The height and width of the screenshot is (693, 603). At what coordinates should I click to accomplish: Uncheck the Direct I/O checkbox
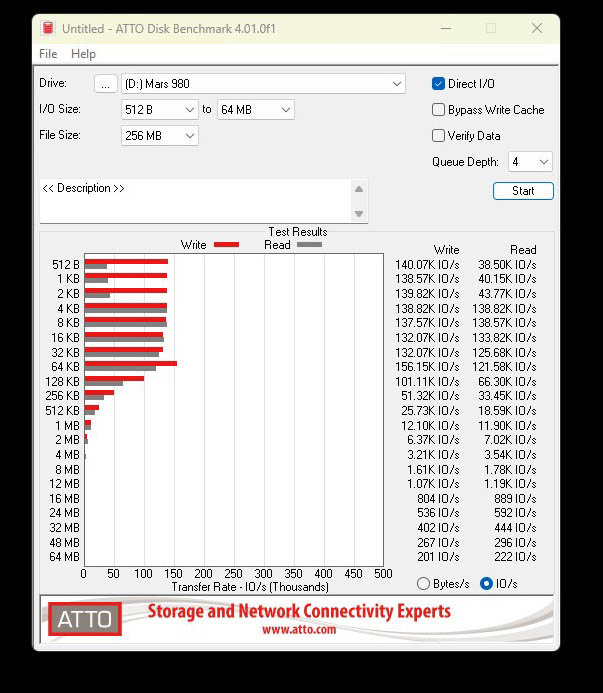click(438, 84)
